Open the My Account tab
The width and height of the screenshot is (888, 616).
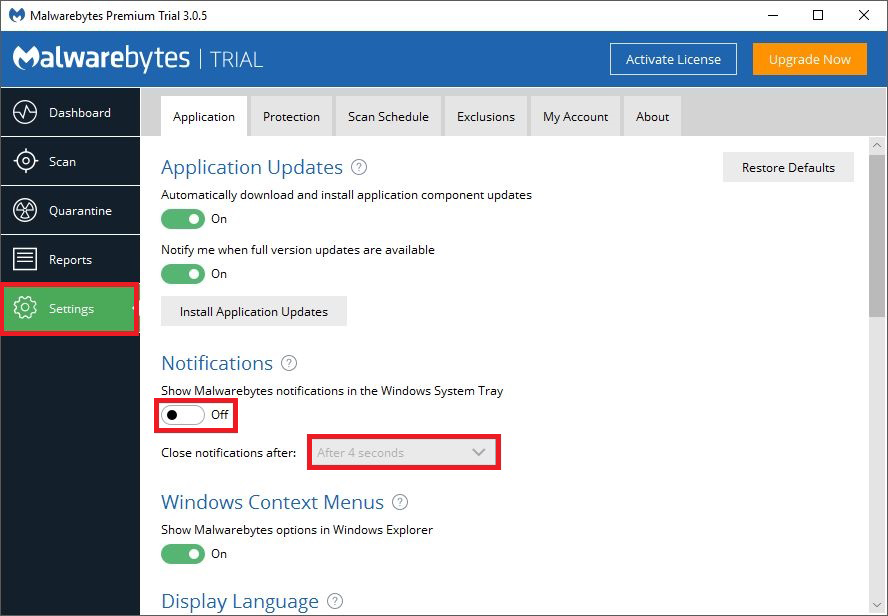pos(575,117)
